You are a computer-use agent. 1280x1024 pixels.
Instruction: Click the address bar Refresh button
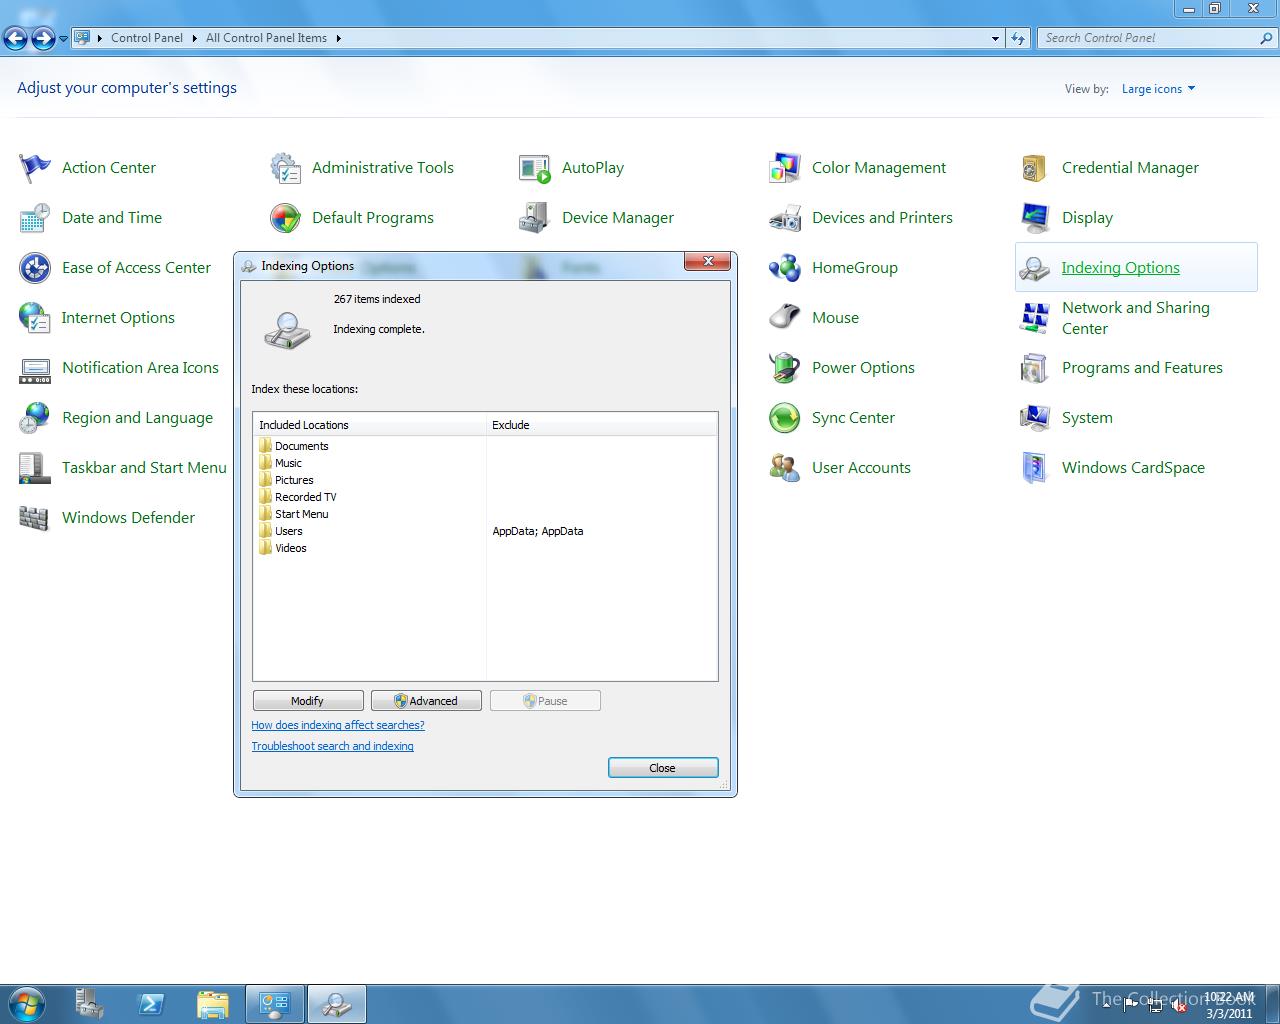coord(1018,38)
